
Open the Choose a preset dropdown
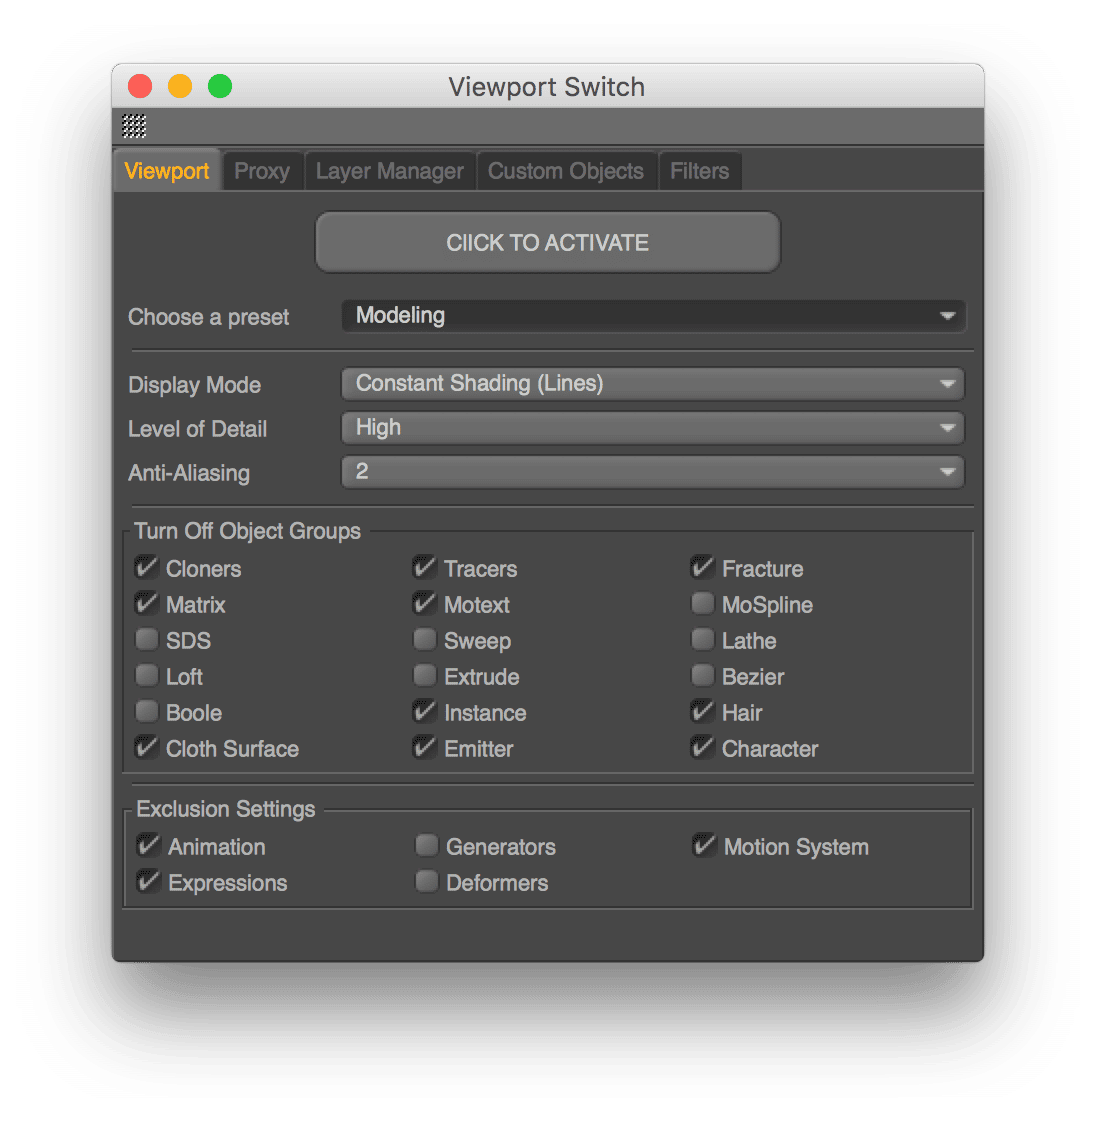tap(653, 316)
